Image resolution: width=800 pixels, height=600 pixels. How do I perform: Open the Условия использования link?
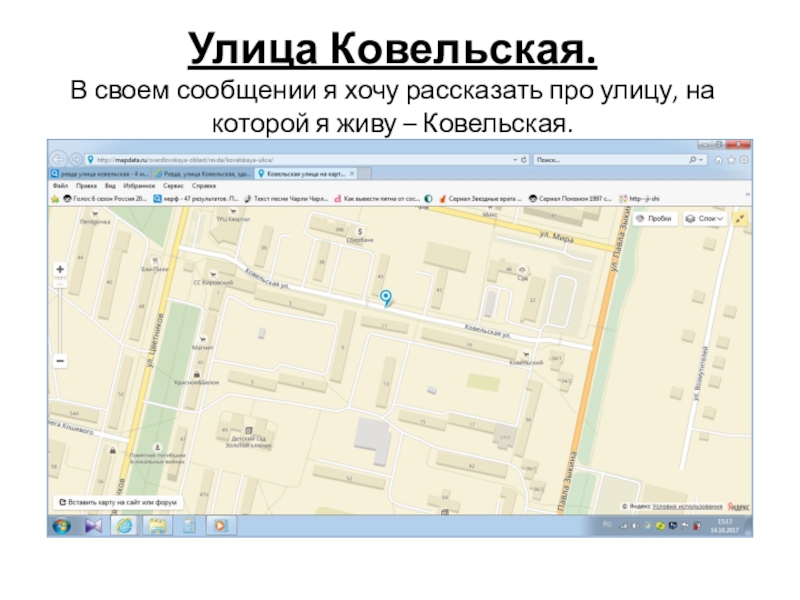pyautogui.click(x=688, y=507)
